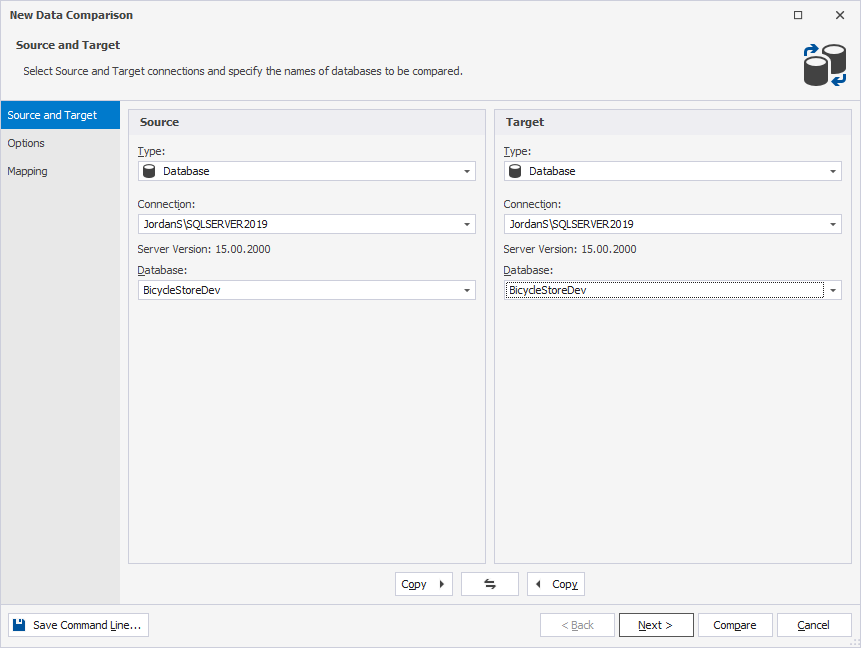Viewport: 861px width, 648px height.
Task: Open the Source Type dropdown
Action: (467, 171)
